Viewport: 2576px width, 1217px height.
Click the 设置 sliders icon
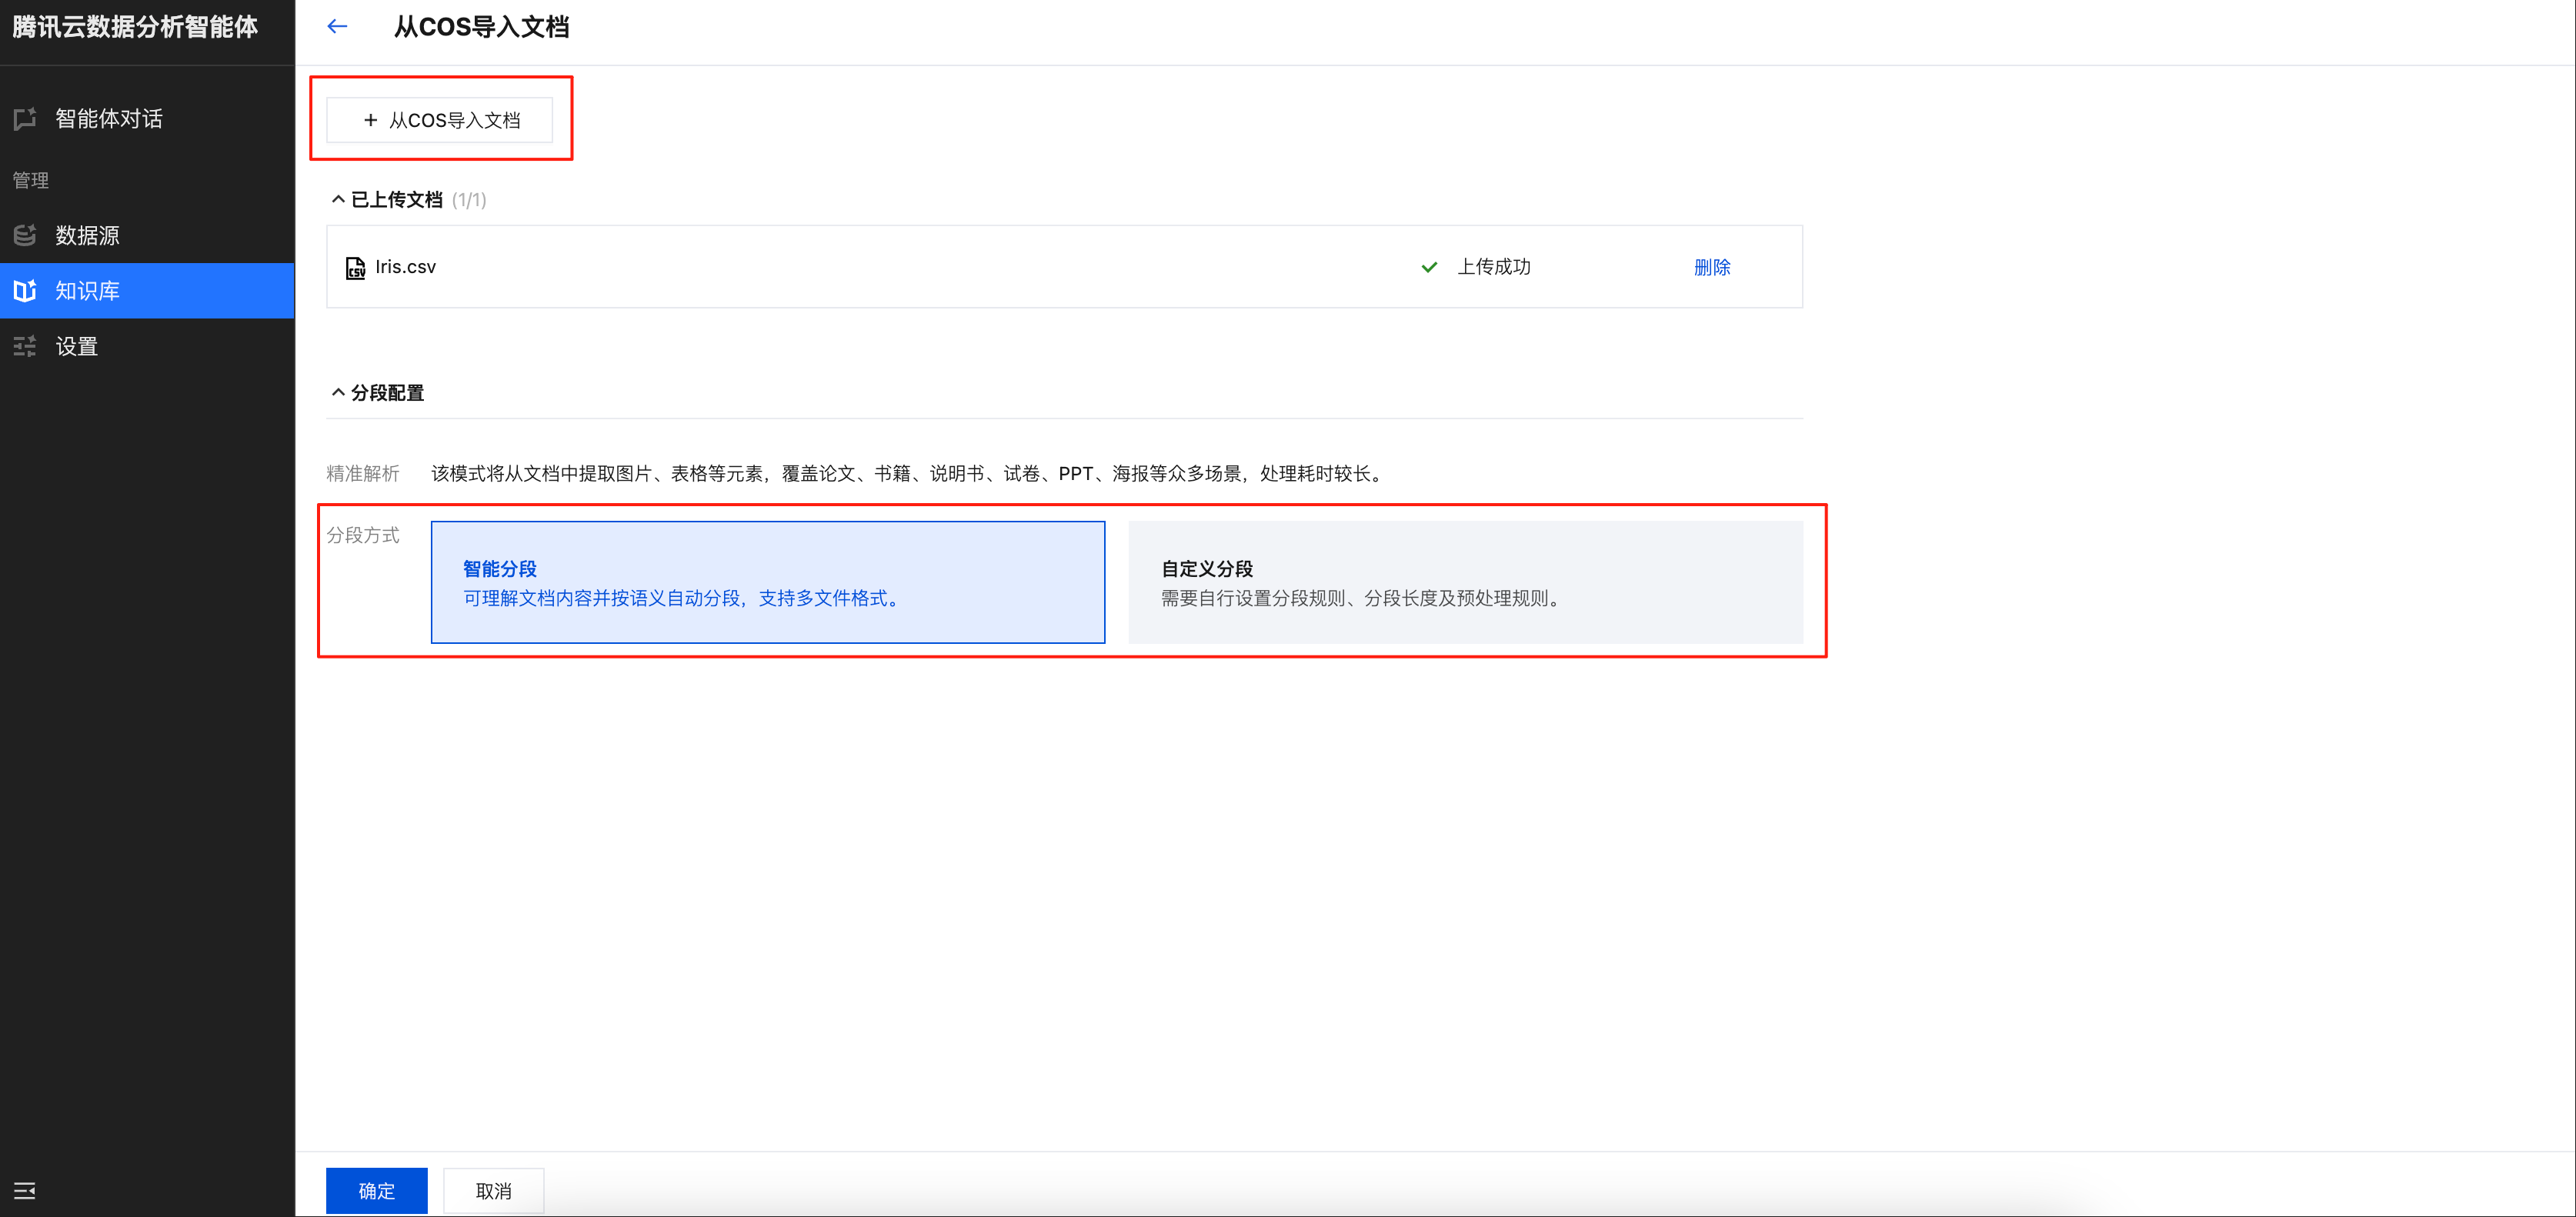(x=25, y=347)
